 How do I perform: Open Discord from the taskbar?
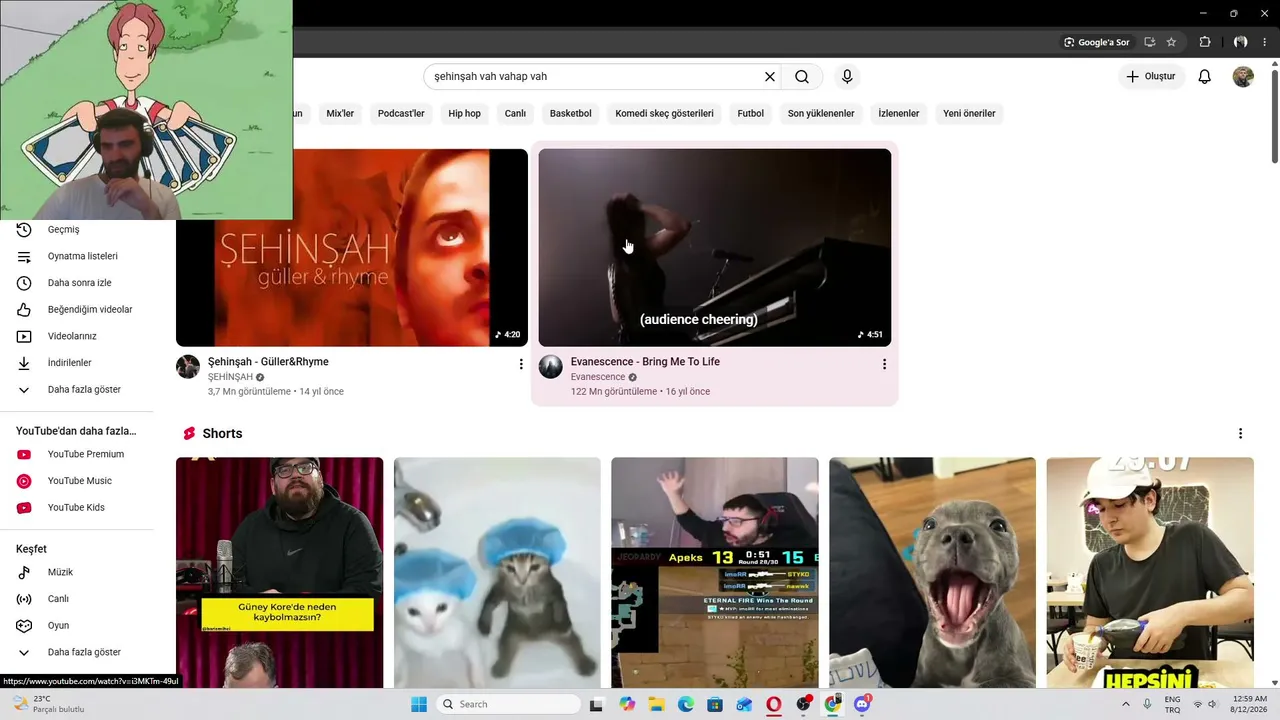click(x=862, y=704)
